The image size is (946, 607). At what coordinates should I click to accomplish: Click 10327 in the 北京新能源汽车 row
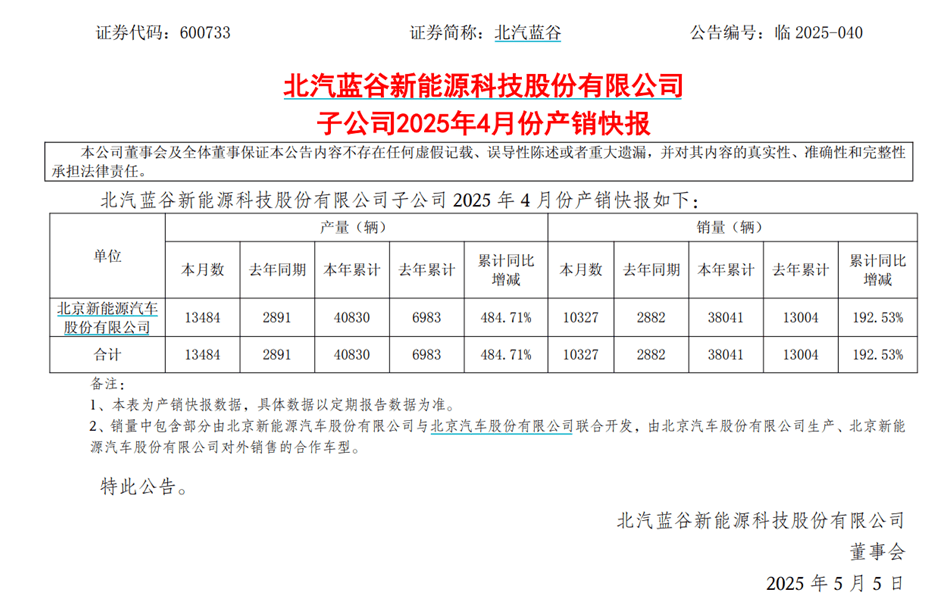[581, 318]
